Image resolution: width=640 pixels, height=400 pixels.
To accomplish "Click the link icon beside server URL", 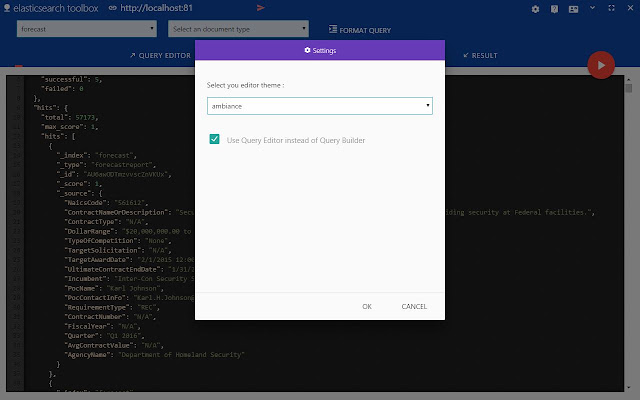I will point(113,8).
